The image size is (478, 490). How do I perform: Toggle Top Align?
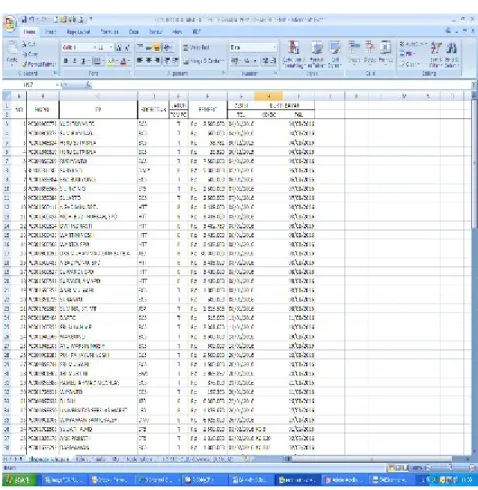[x=140, y=48]
